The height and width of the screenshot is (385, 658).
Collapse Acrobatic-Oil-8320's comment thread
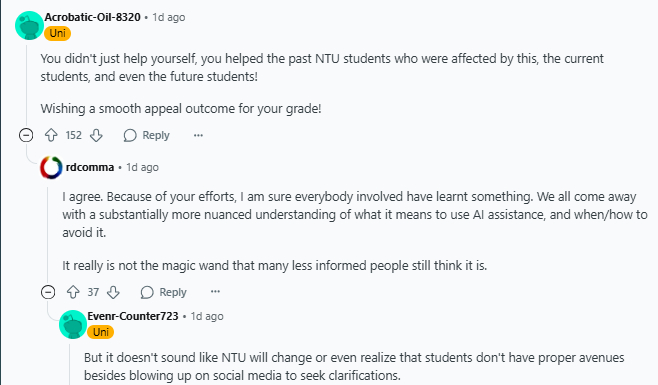click(26, 135)
